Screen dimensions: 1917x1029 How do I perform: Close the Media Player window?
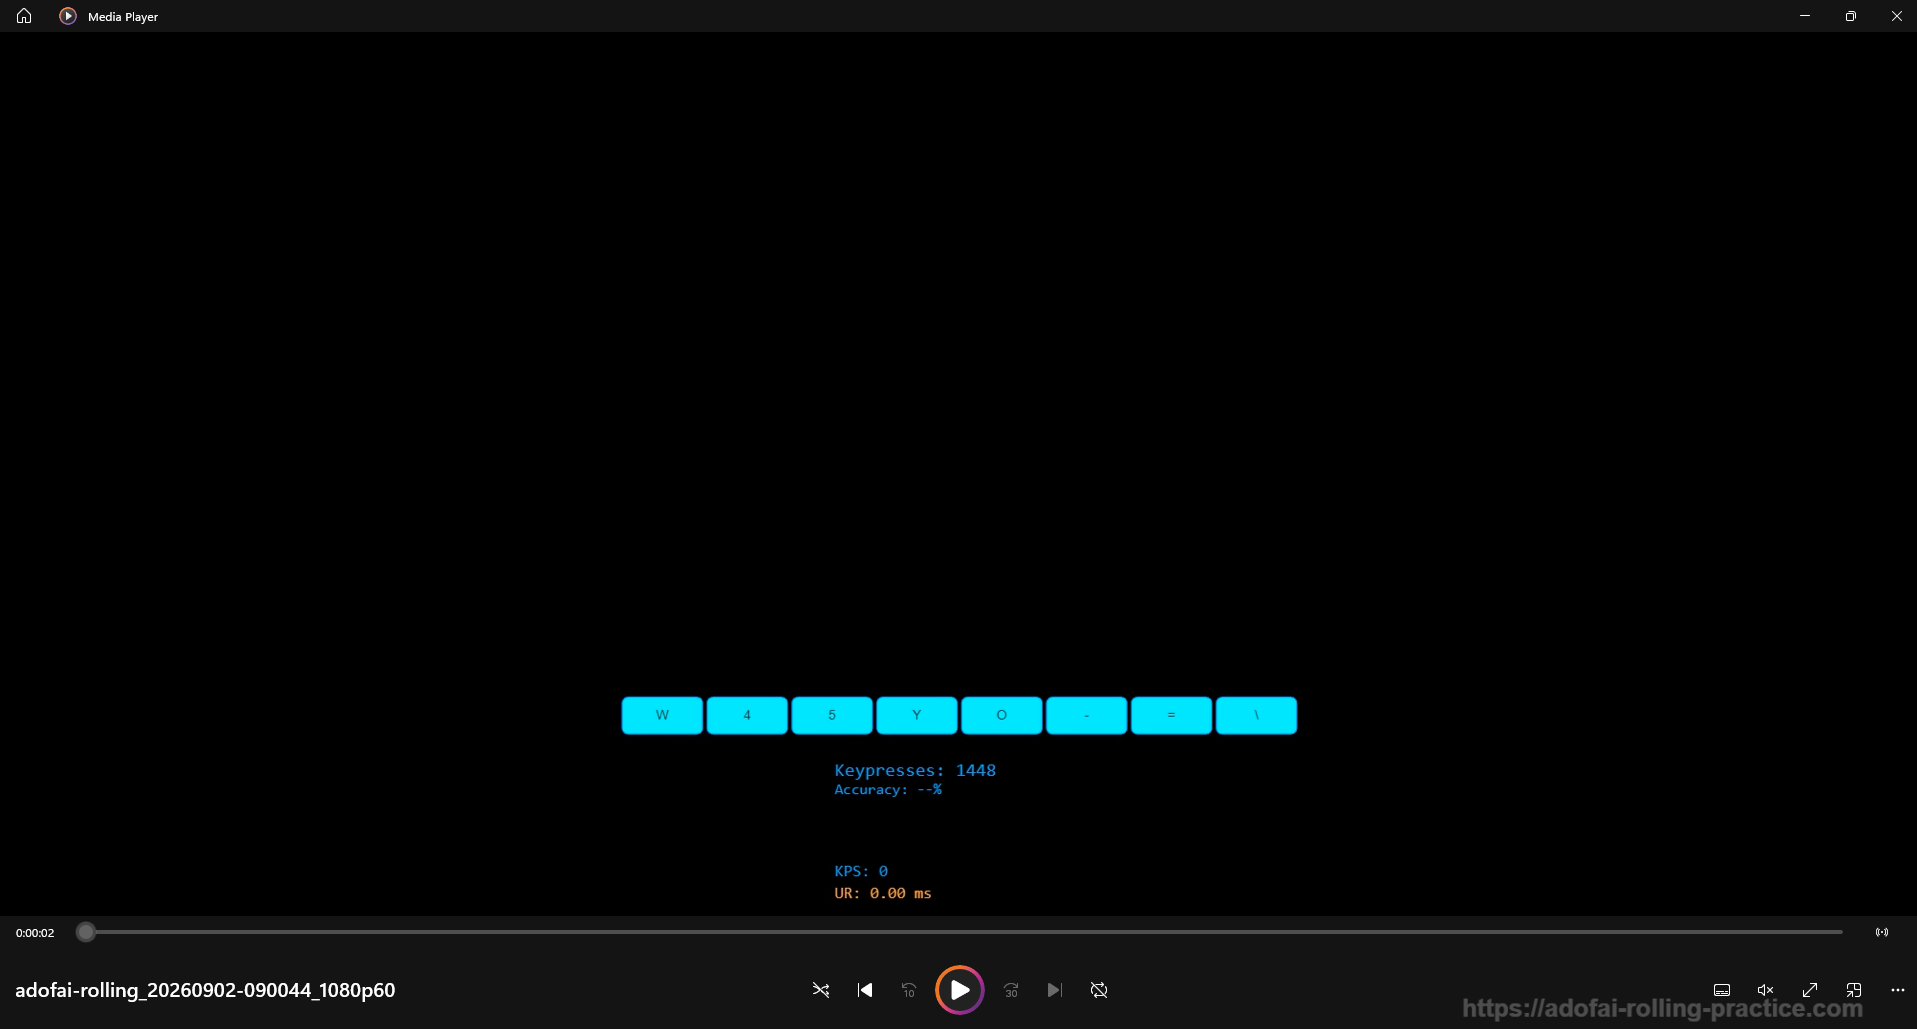(x=1896, y=16)
